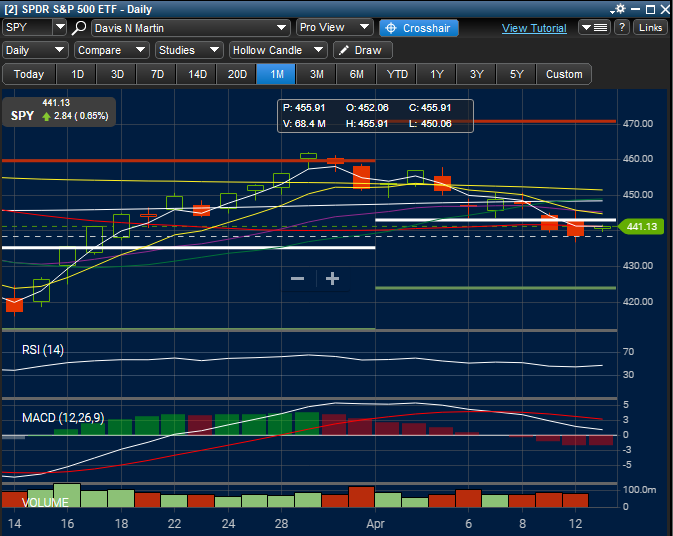Open the SPY symbol dropdown arrow
673x536 pixels.
(60, 27)
